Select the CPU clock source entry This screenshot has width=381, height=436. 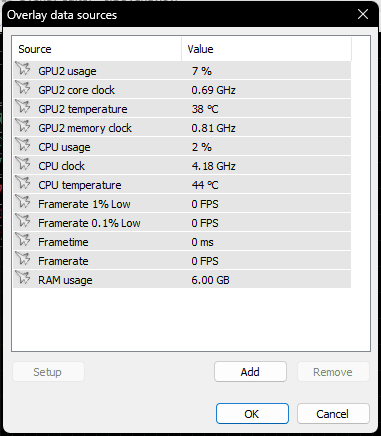tap(182, 166)
